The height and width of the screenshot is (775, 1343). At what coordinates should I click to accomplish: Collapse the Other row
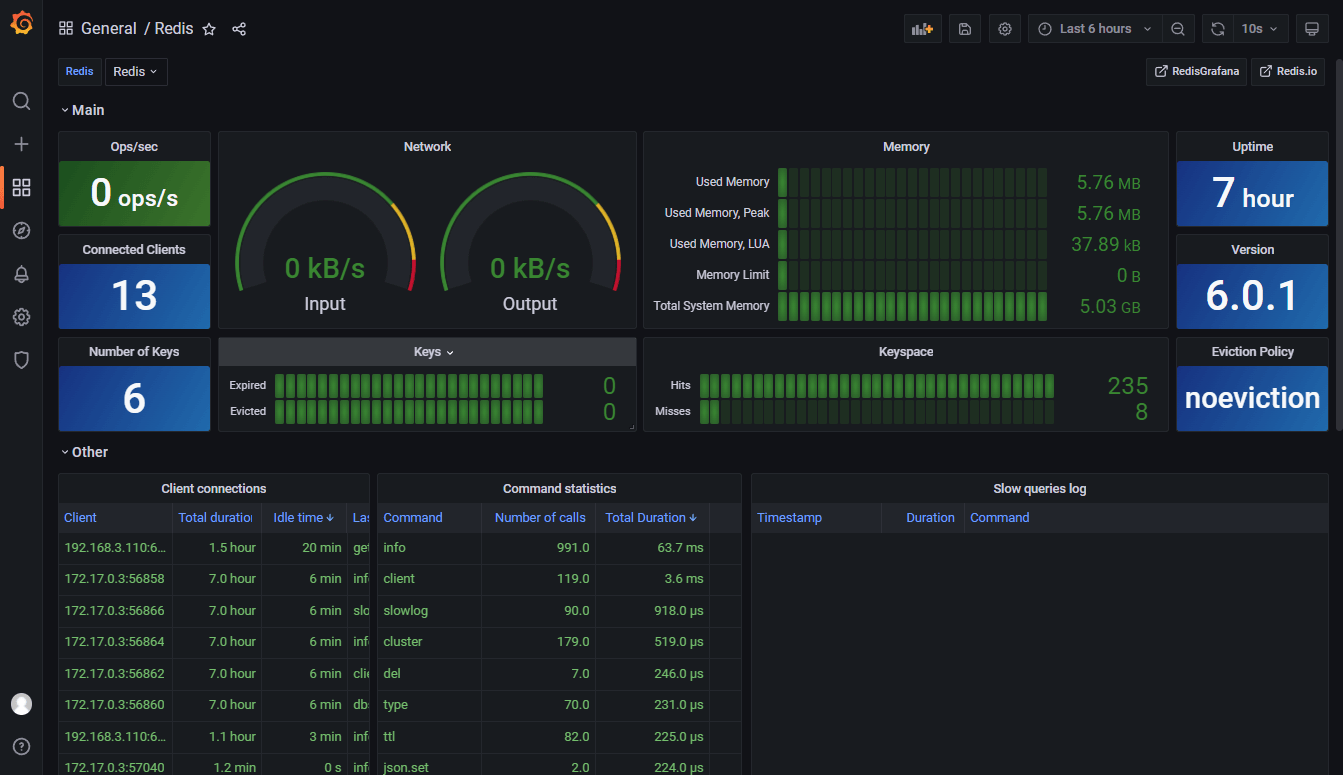84,452
